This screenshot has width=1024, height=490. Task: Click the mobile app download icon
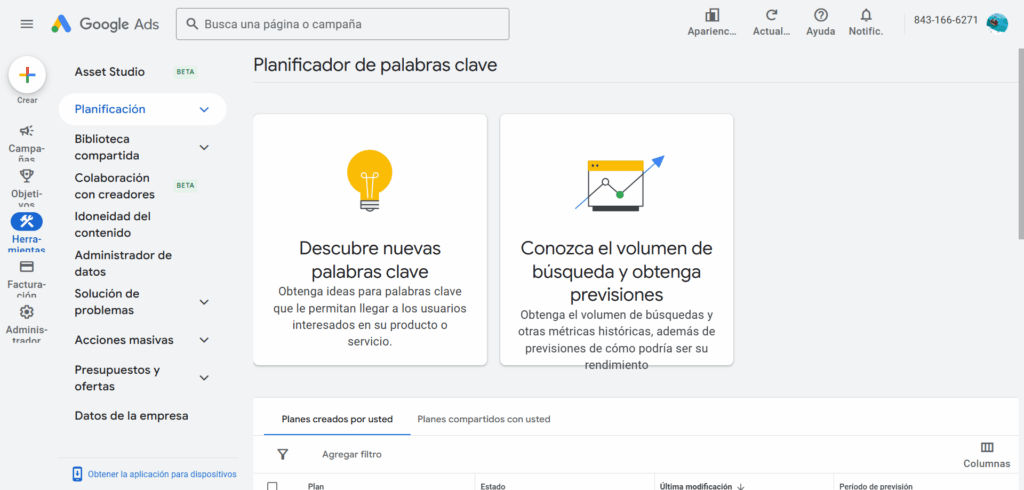[77, 474]
